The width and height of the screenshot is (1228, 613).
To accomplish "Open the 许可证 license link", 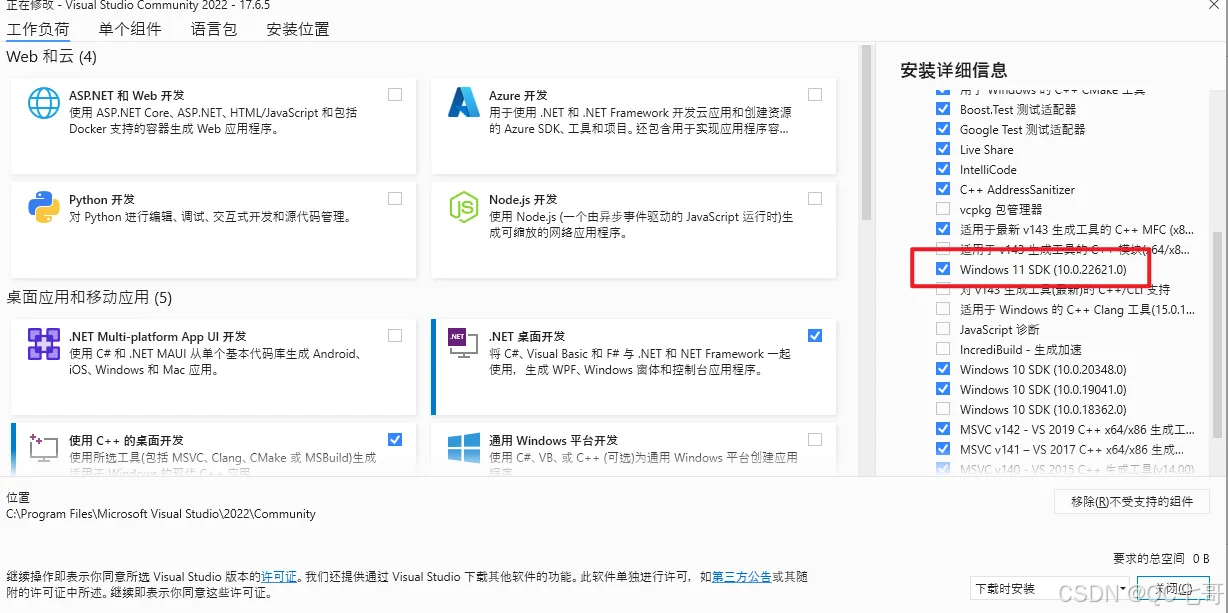I will coord(279,577).
